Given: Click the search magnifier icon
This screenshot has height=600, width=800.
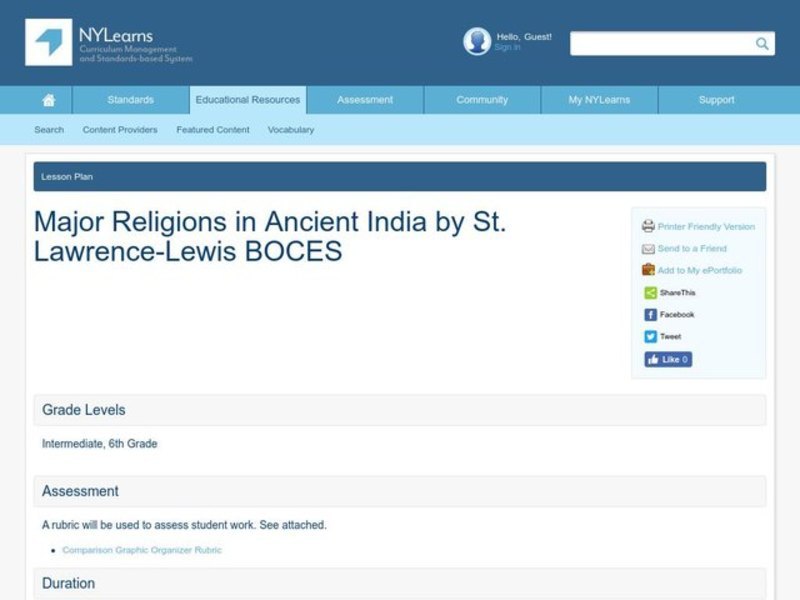Looking at the screenshot, I should point(761,43).
